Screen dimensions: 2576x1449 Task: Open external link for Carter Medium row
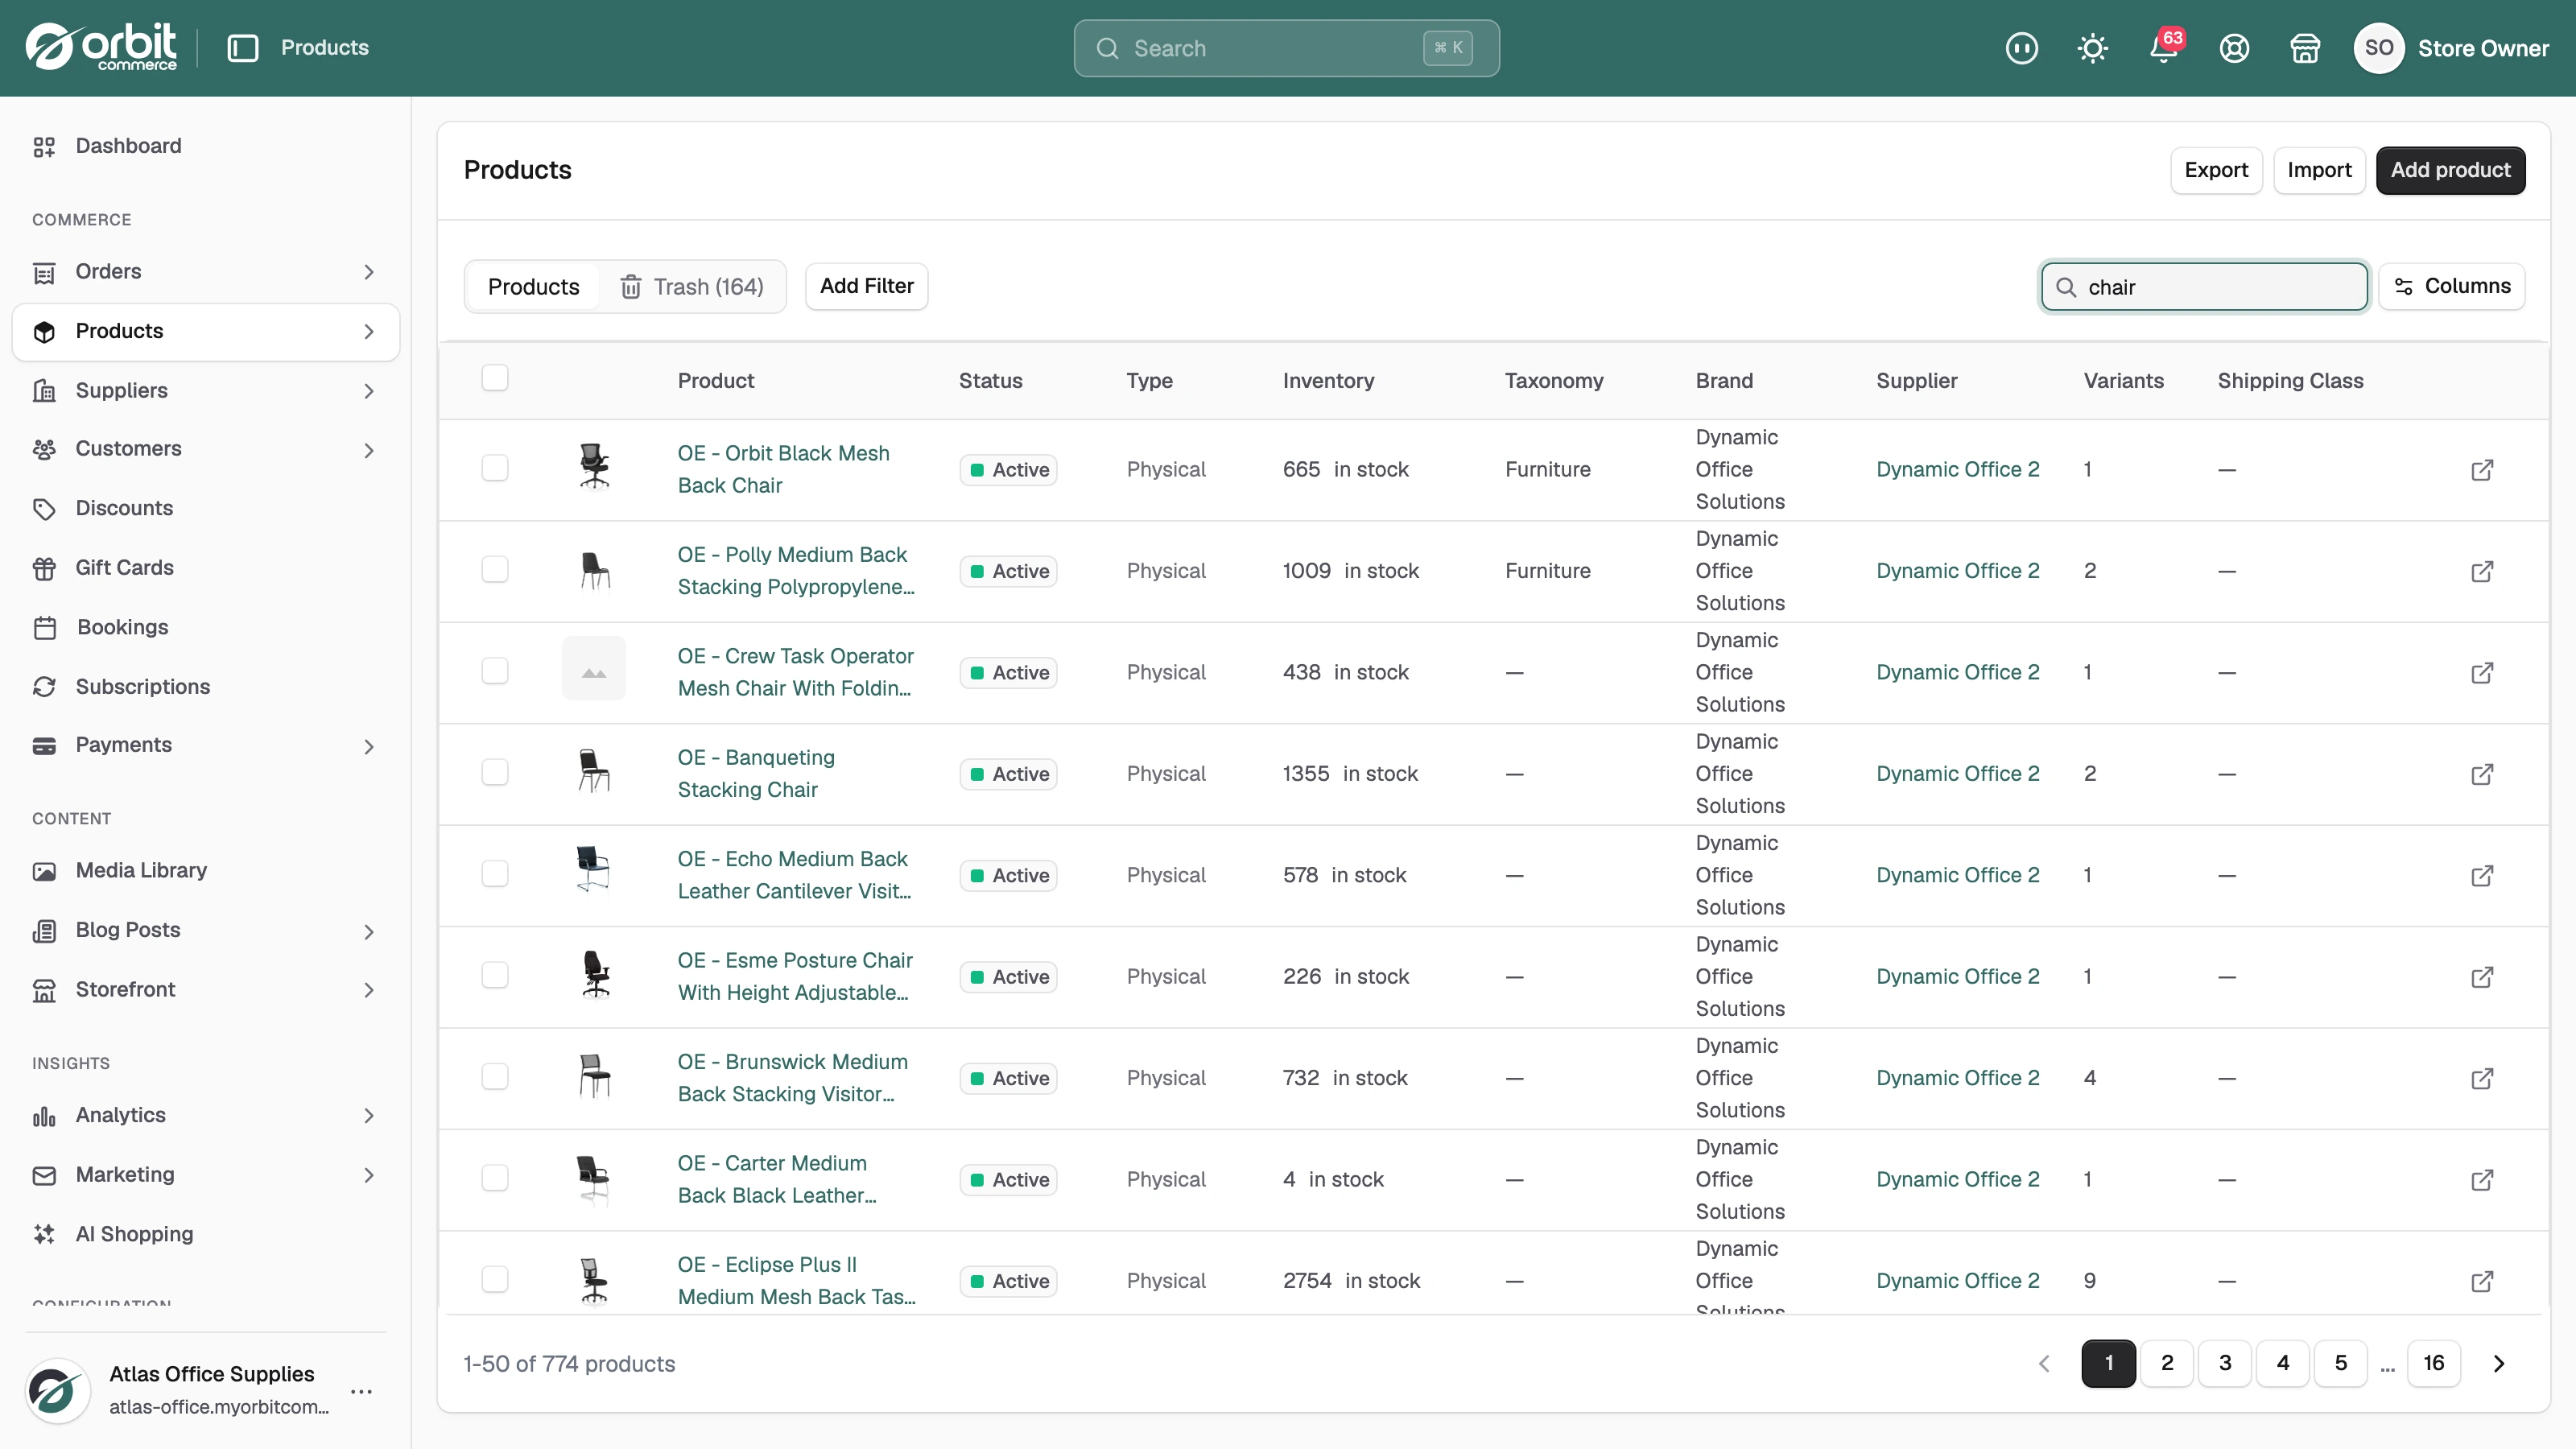click(x=2482, y=1180)
